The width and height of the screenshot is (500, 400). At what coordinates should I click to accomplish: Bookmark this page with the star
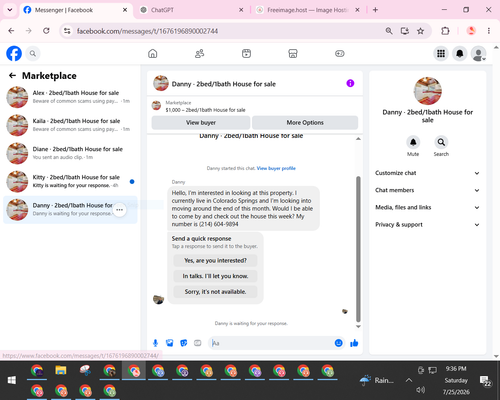click(420, 31)
